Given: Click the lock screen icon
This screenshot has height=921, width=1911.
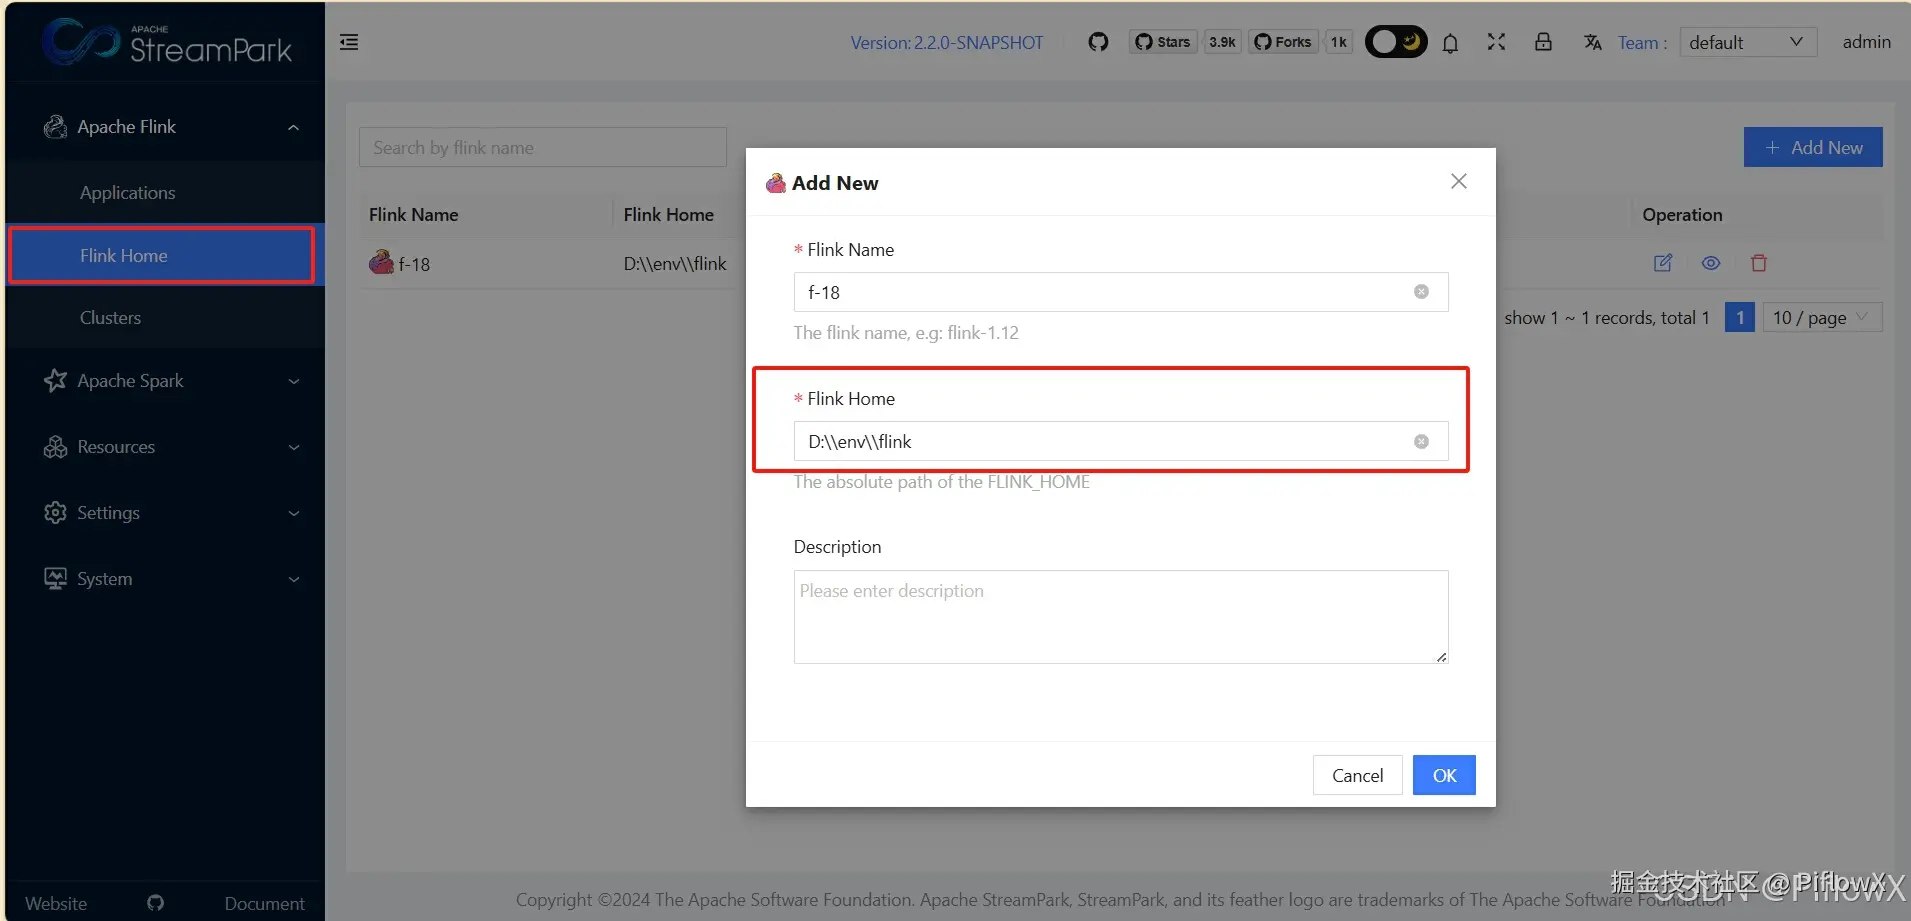Looking at the screenshot, I should tap(1543, 42).
